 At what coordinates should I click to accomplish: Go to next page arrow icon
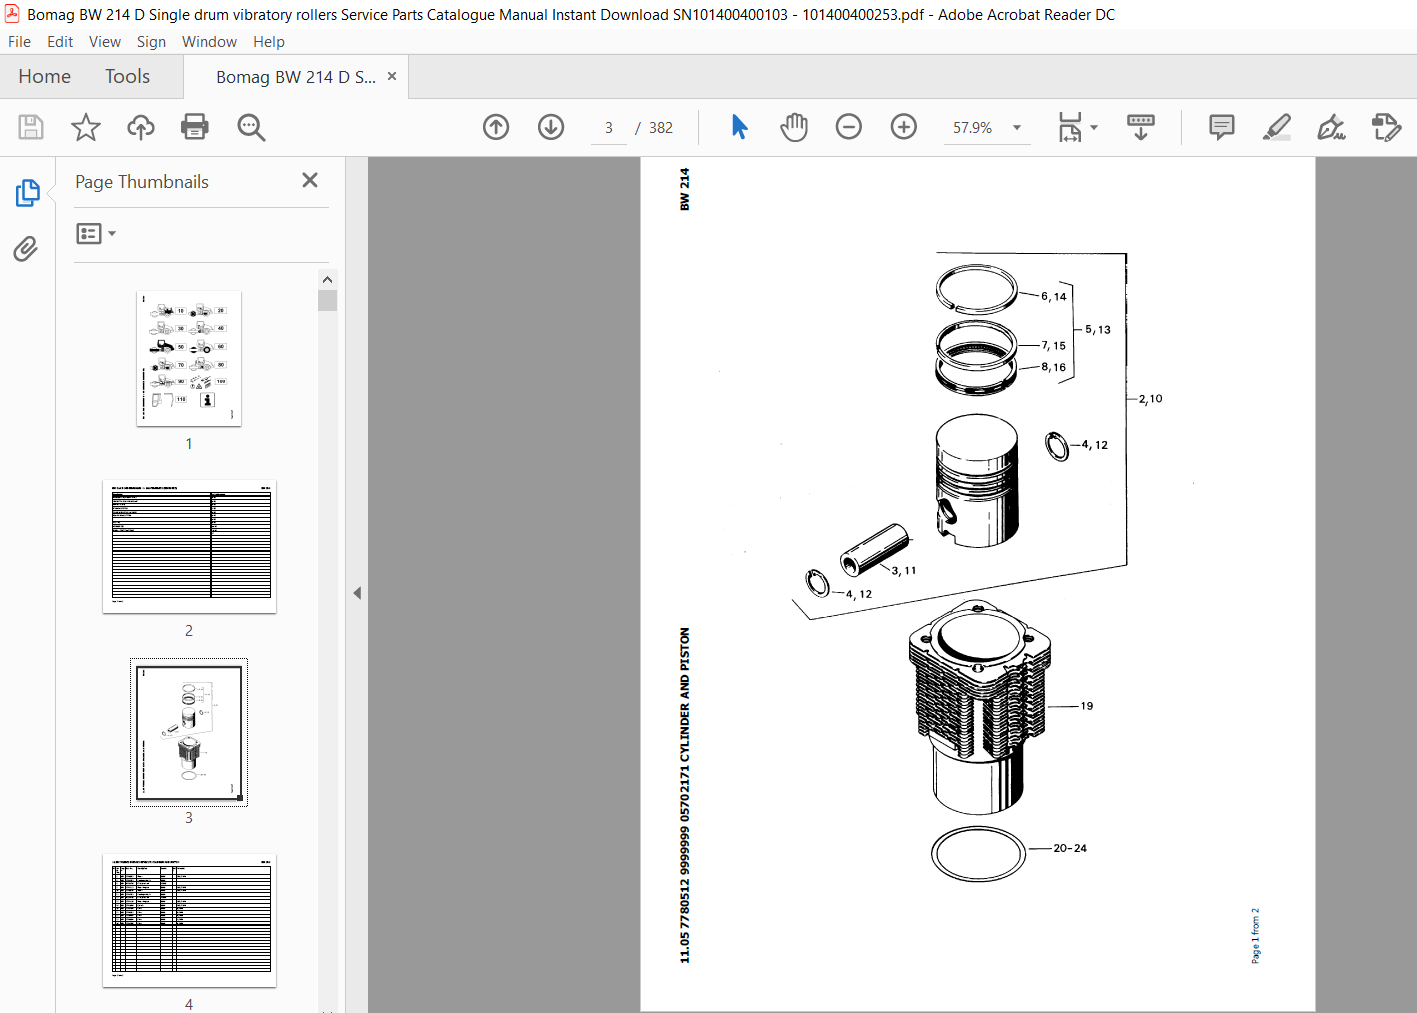click(x=551, y=127)
